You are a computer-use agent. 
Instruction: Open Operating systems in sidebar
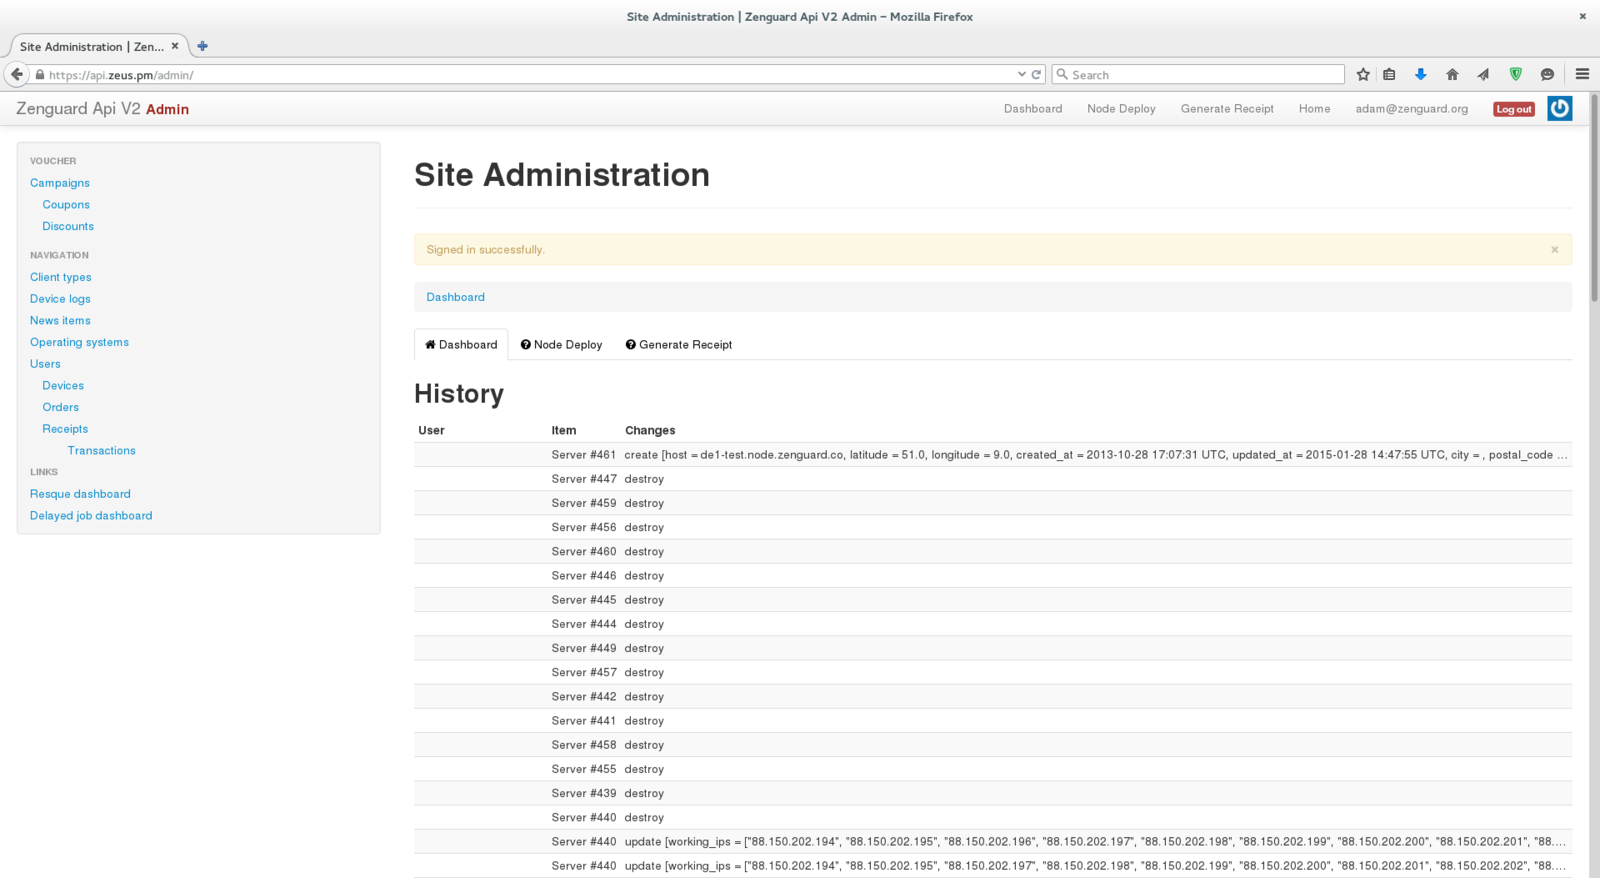click(79, 342)
